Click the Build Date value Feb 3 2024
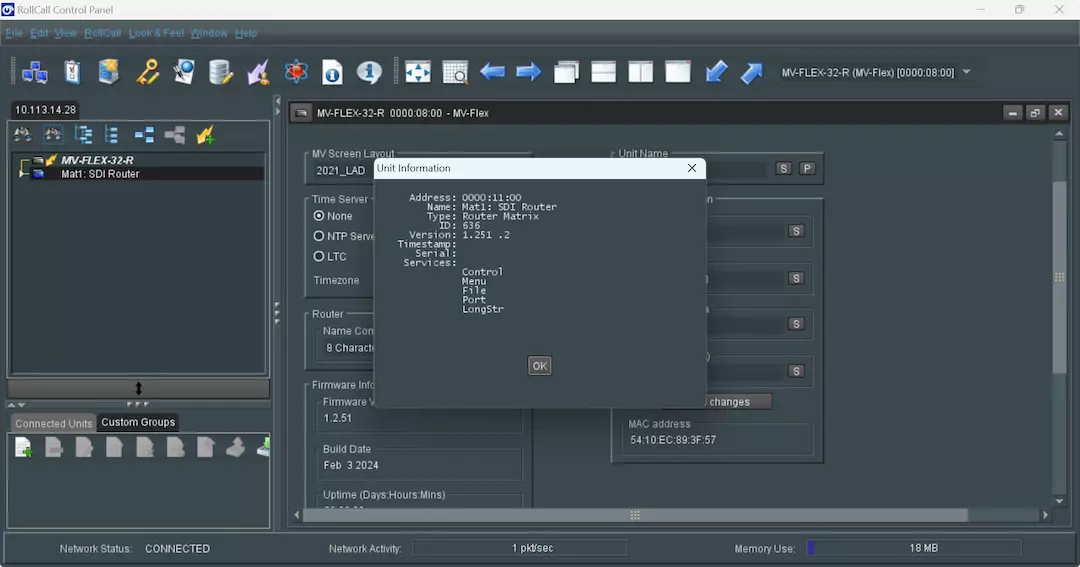Image resolution: width=1080 pixels, height=567 pixels. tap(351, 465)
